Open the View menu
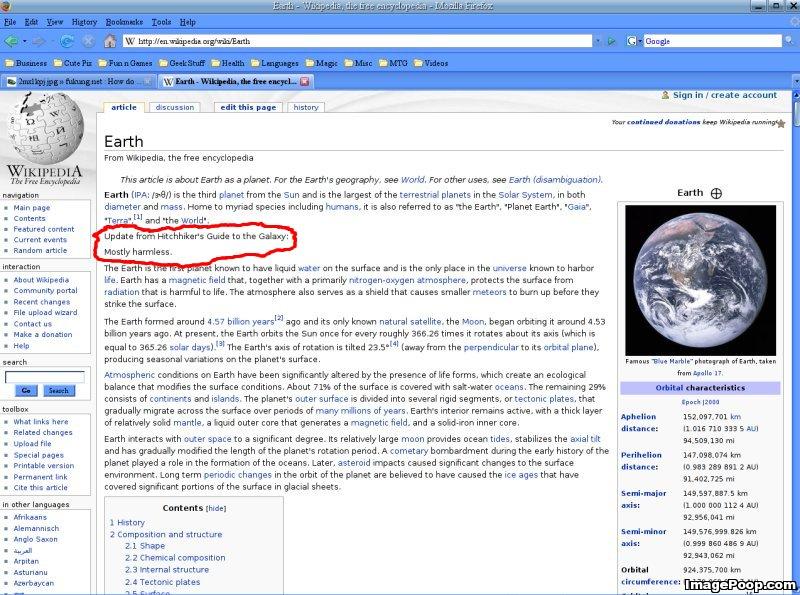The height and width of the screenshot is (595, 800). tap(55, 22)
